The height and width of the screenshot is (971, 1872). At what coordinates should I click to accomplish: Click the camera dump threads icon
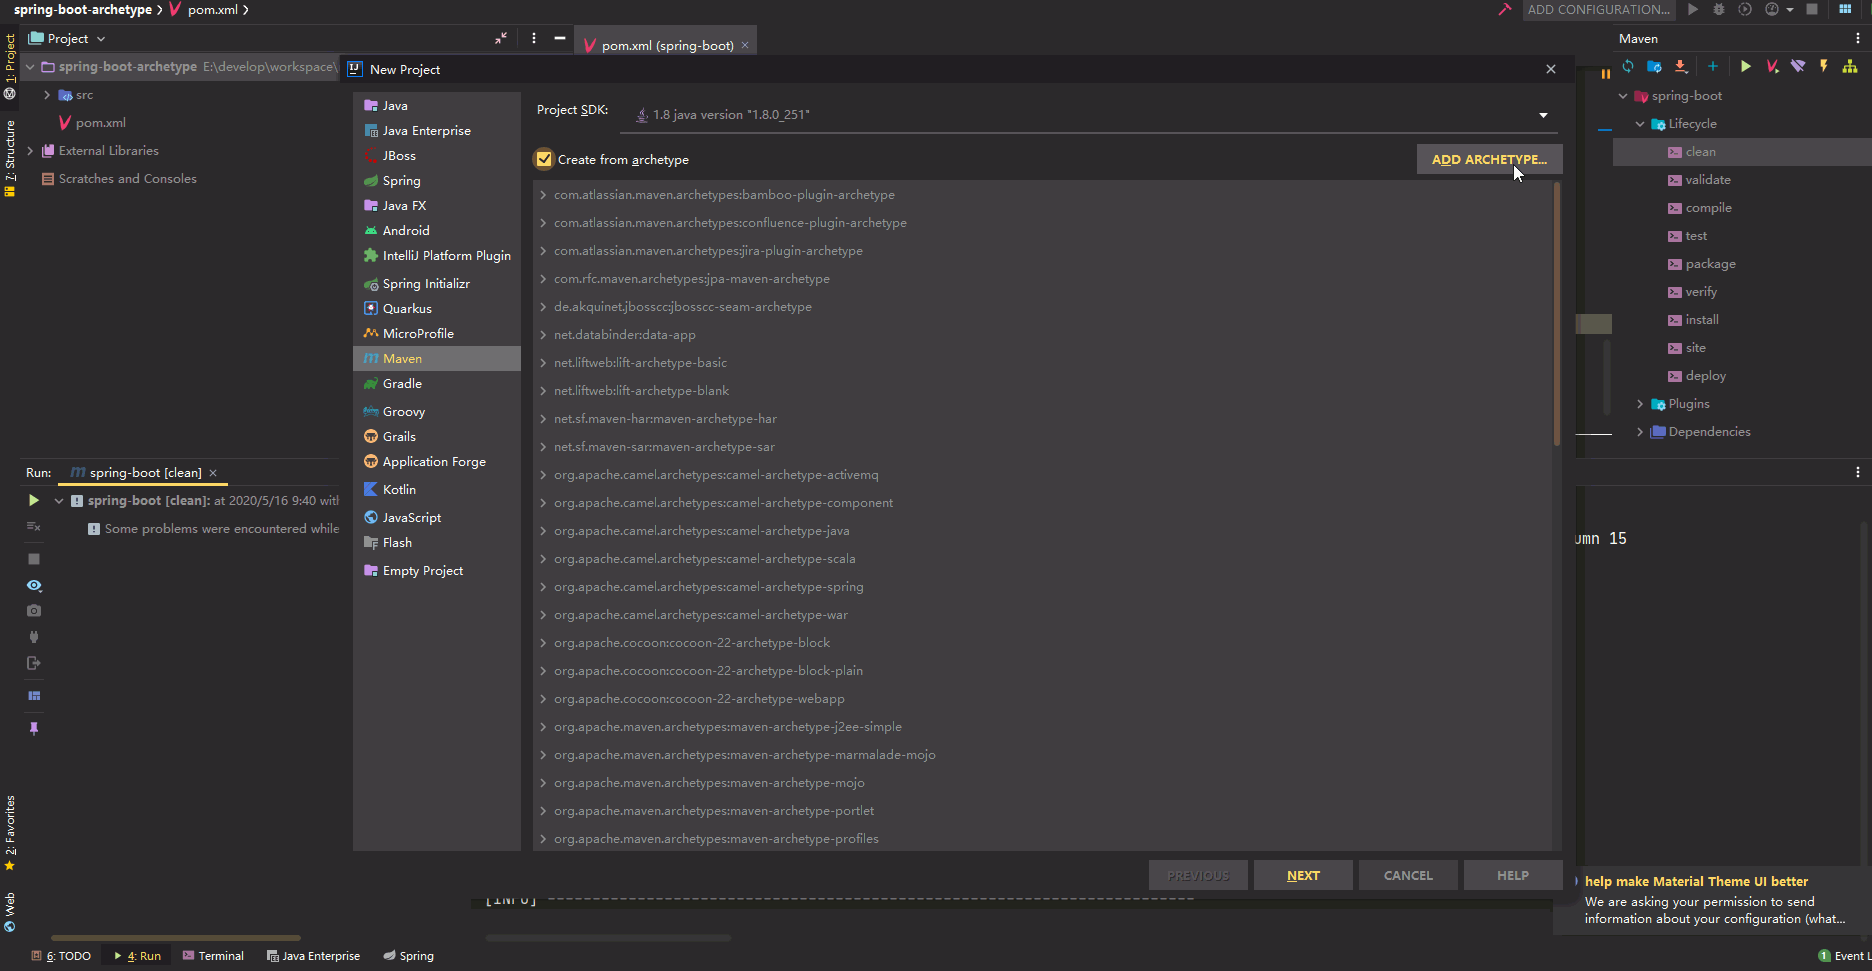[x=34, y=610]
